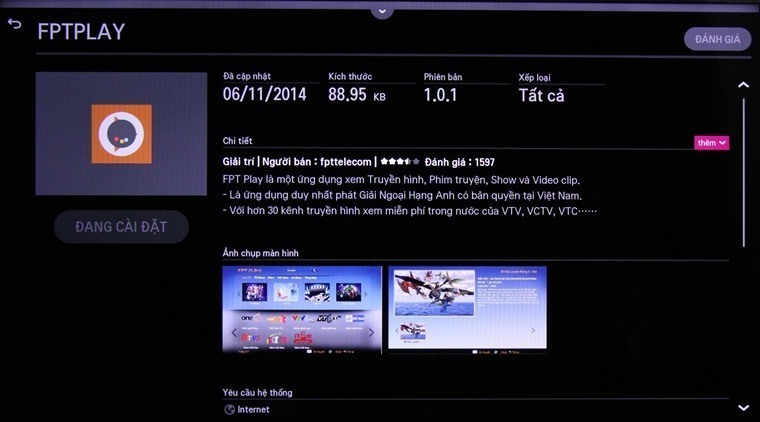
Task: Click left arrow inside first screenshot
Action: [234, 332]
